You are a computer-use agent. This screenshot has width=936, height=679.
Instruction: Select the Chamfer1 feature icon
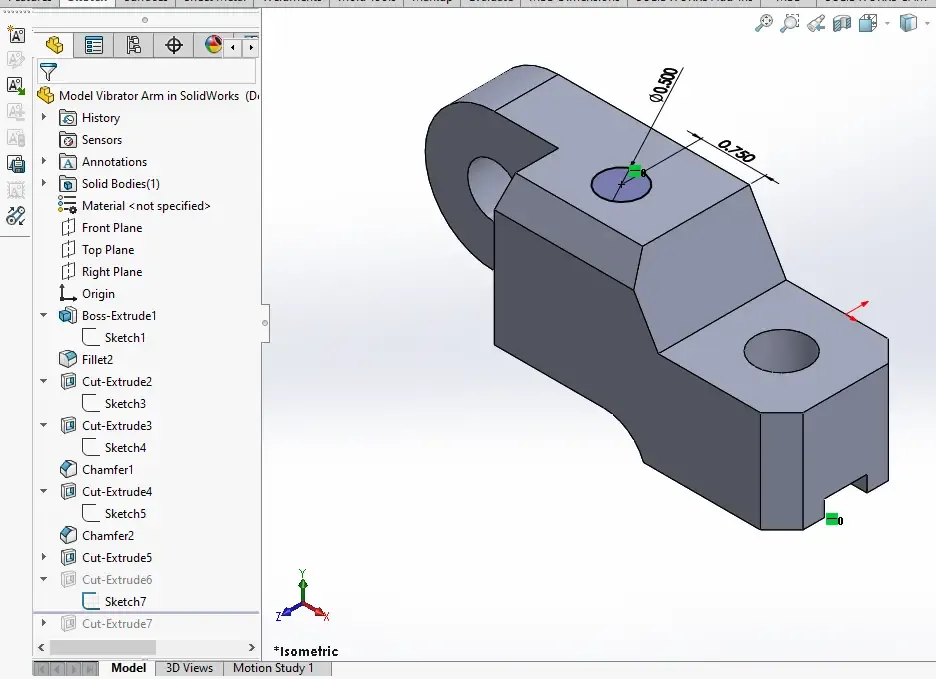[68, 469]
